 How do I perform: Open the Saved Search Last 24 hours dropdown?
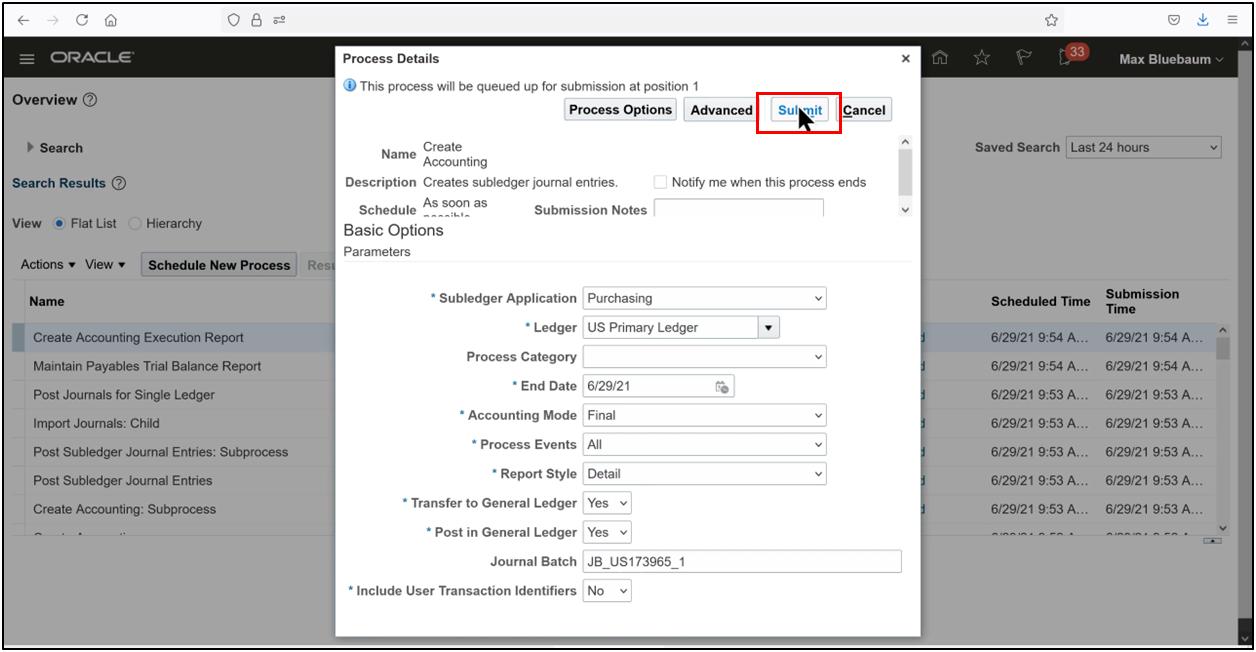tap(1143, 146)
